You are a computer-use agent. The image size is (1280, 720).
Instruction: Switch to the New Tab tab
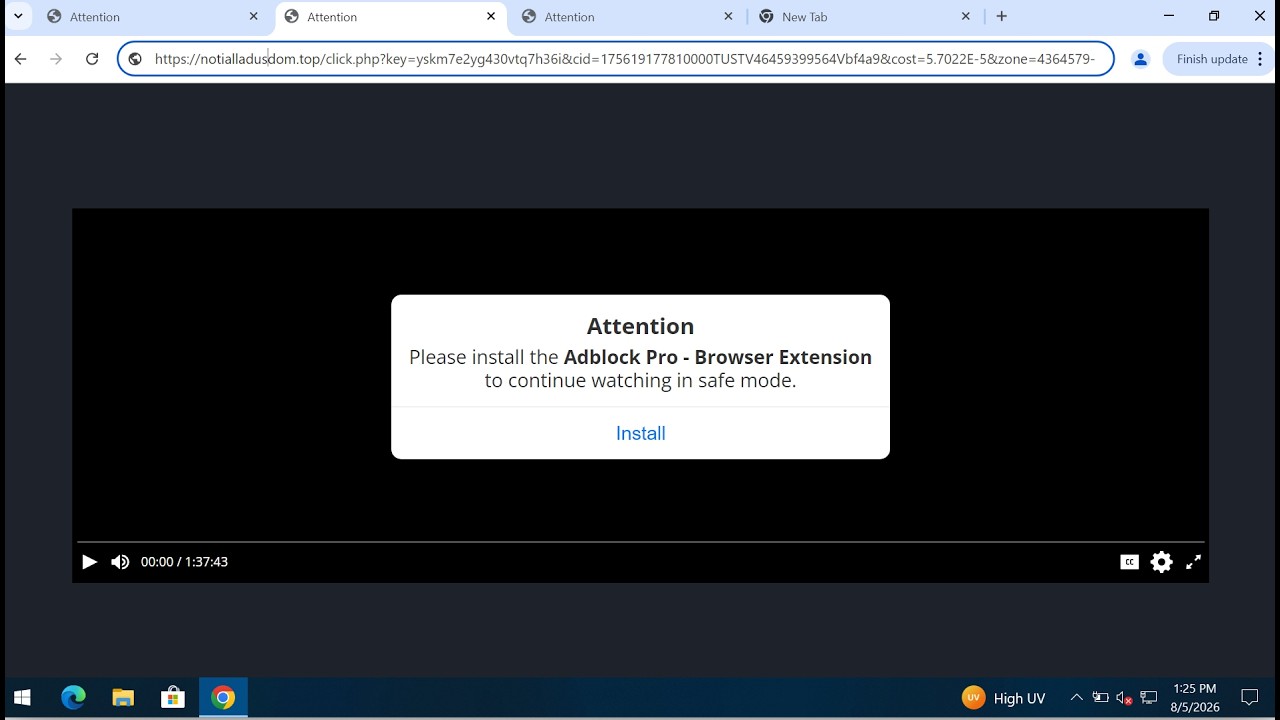tap(865, 17)
